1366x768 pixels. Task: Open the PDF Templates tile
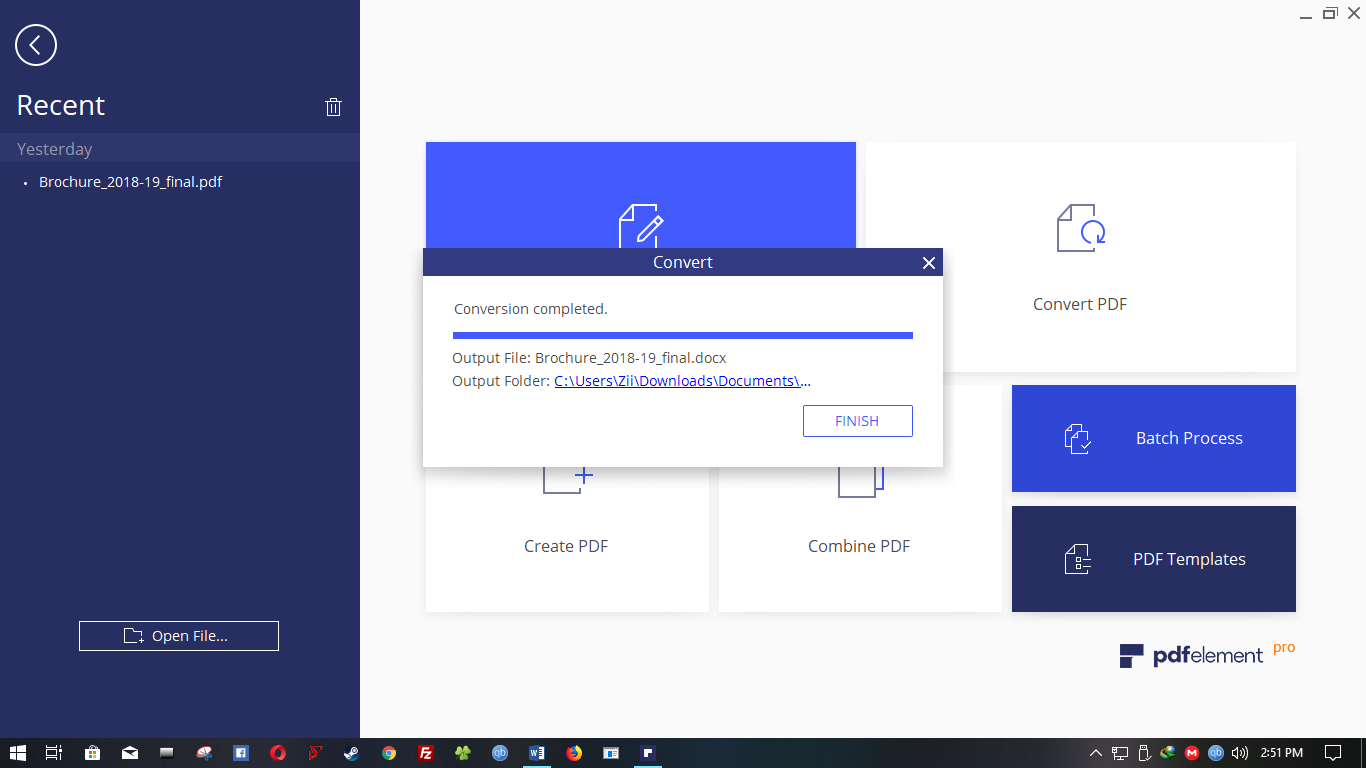pos(1154,559)
